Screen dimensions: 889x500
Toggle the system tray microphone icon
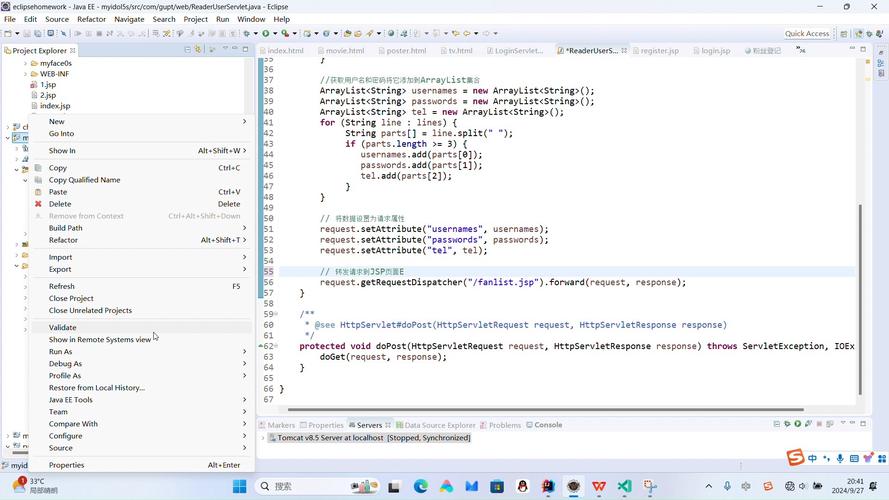coord(727,486)
